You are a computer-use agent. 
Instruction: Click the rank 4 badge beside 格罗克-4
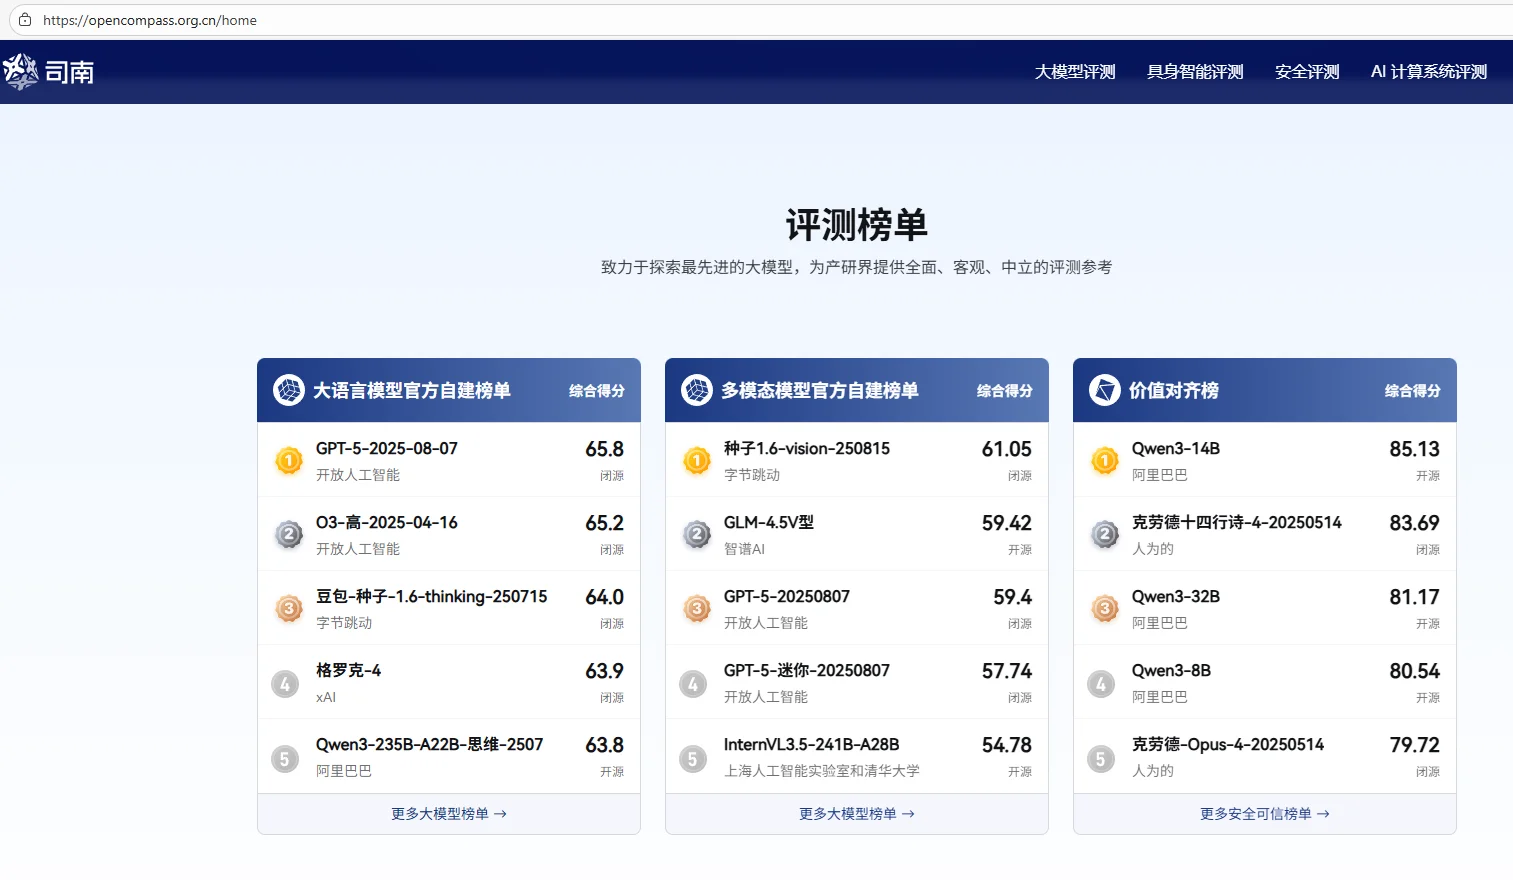285,683
